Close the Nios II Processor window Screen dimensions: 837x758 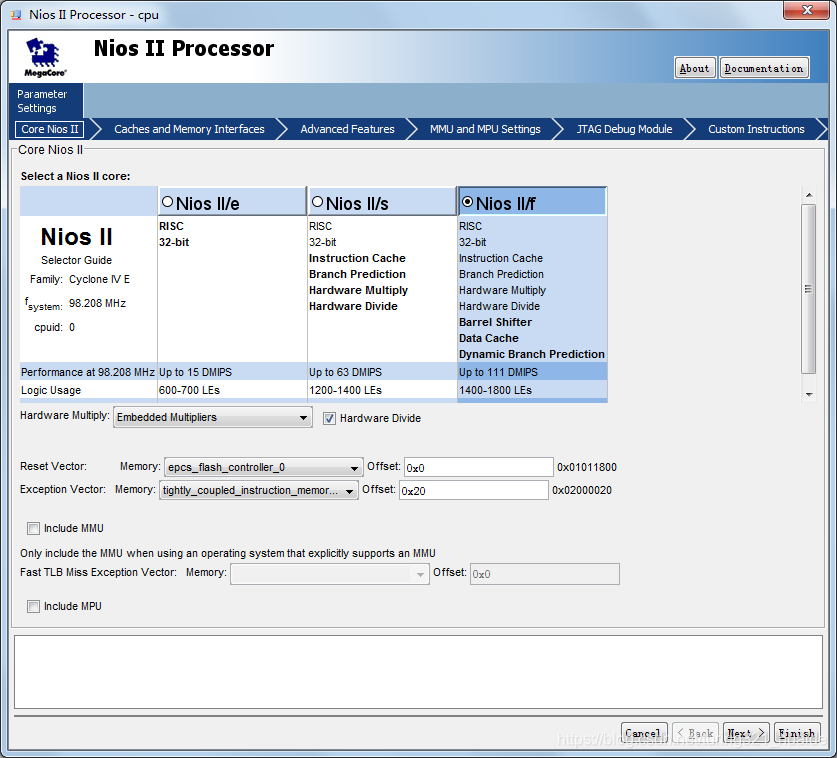(806, 10)
